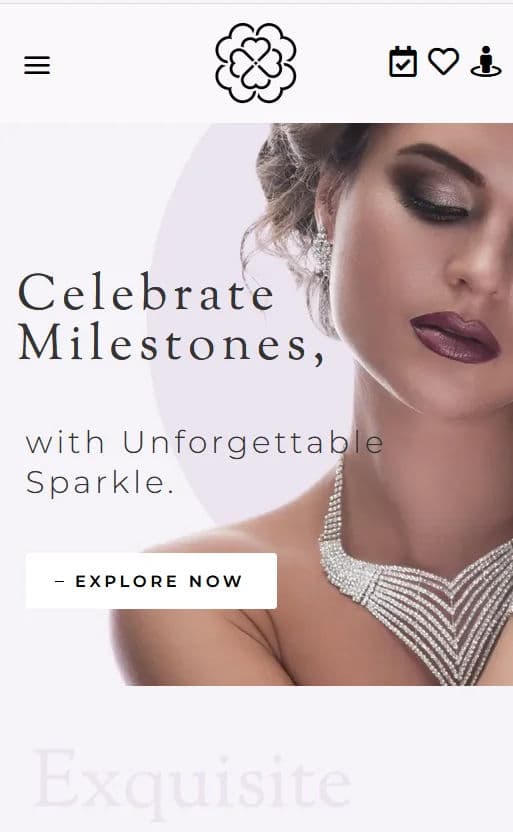Select the Celebrate heading word
The width and height of the screenshot is (513, 832).
(x=146, y=292)
